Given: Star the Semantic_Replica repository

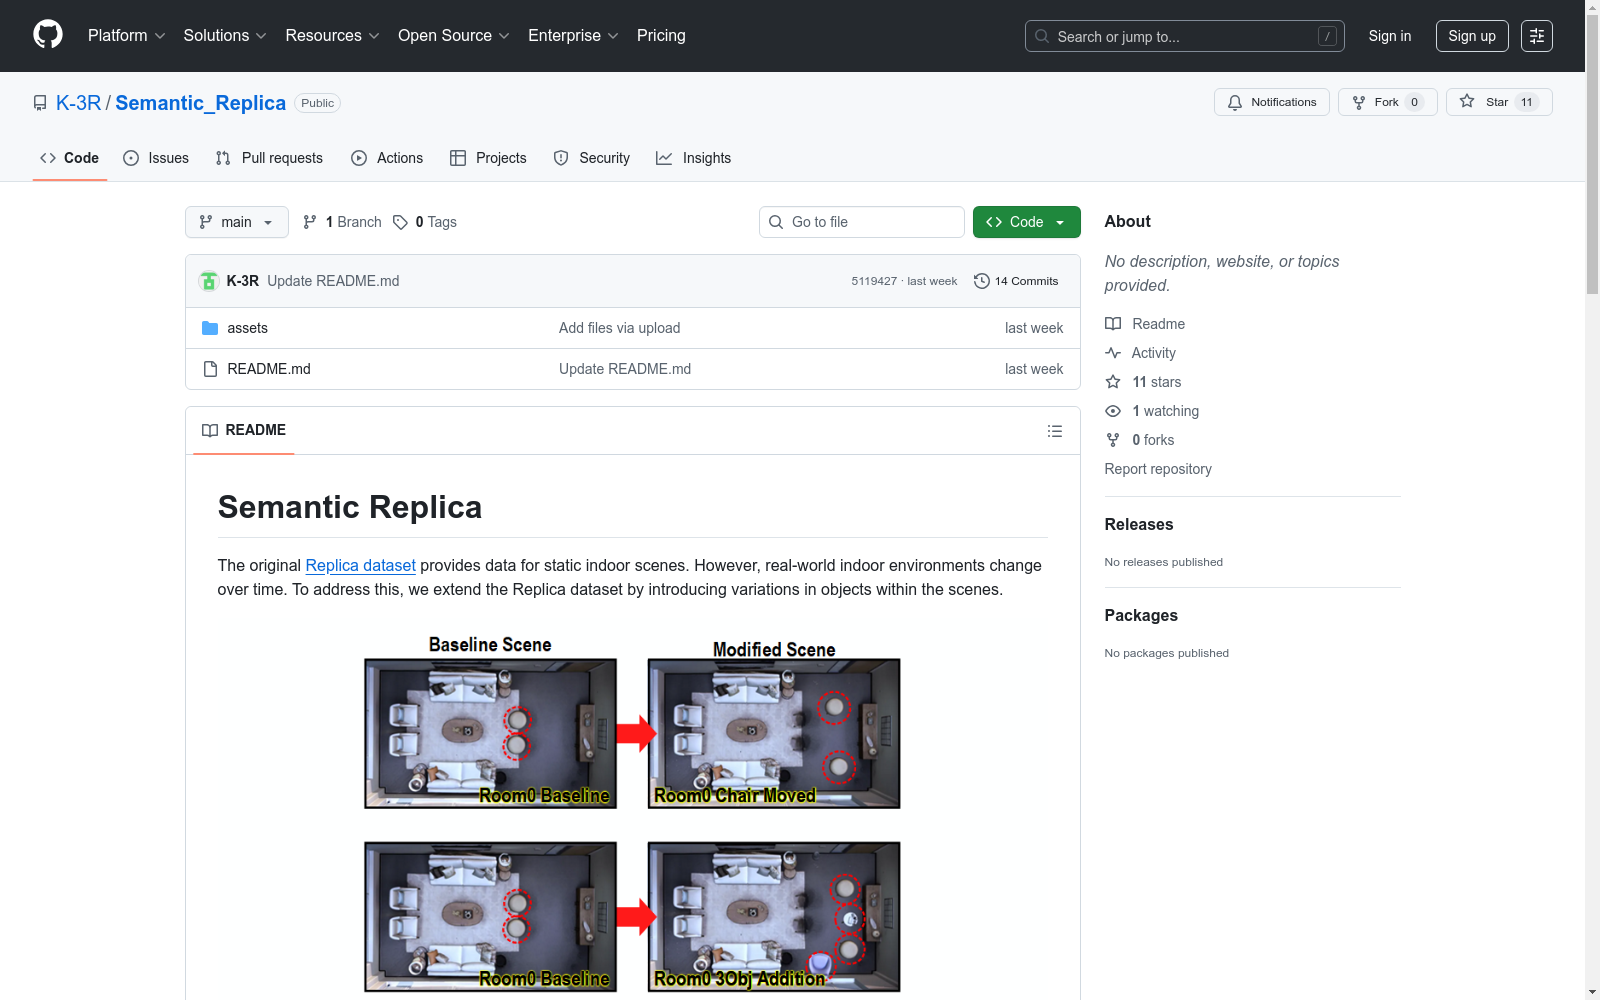Looking at the screenshot, I should [1499, 102].
